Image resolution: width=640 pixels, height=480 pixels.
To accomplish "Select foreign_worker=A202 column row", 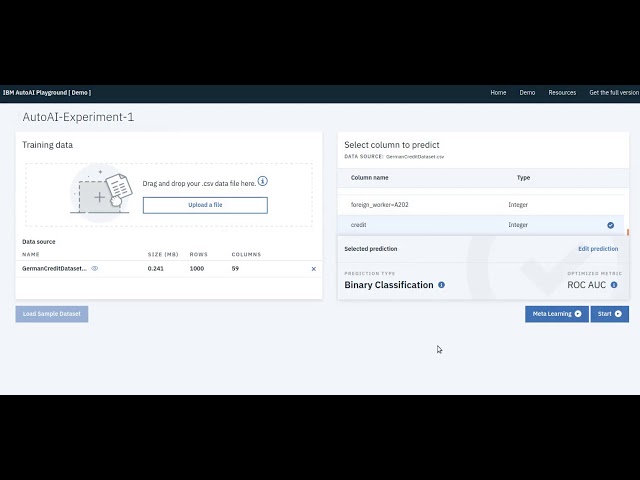I will pos(480,204).
